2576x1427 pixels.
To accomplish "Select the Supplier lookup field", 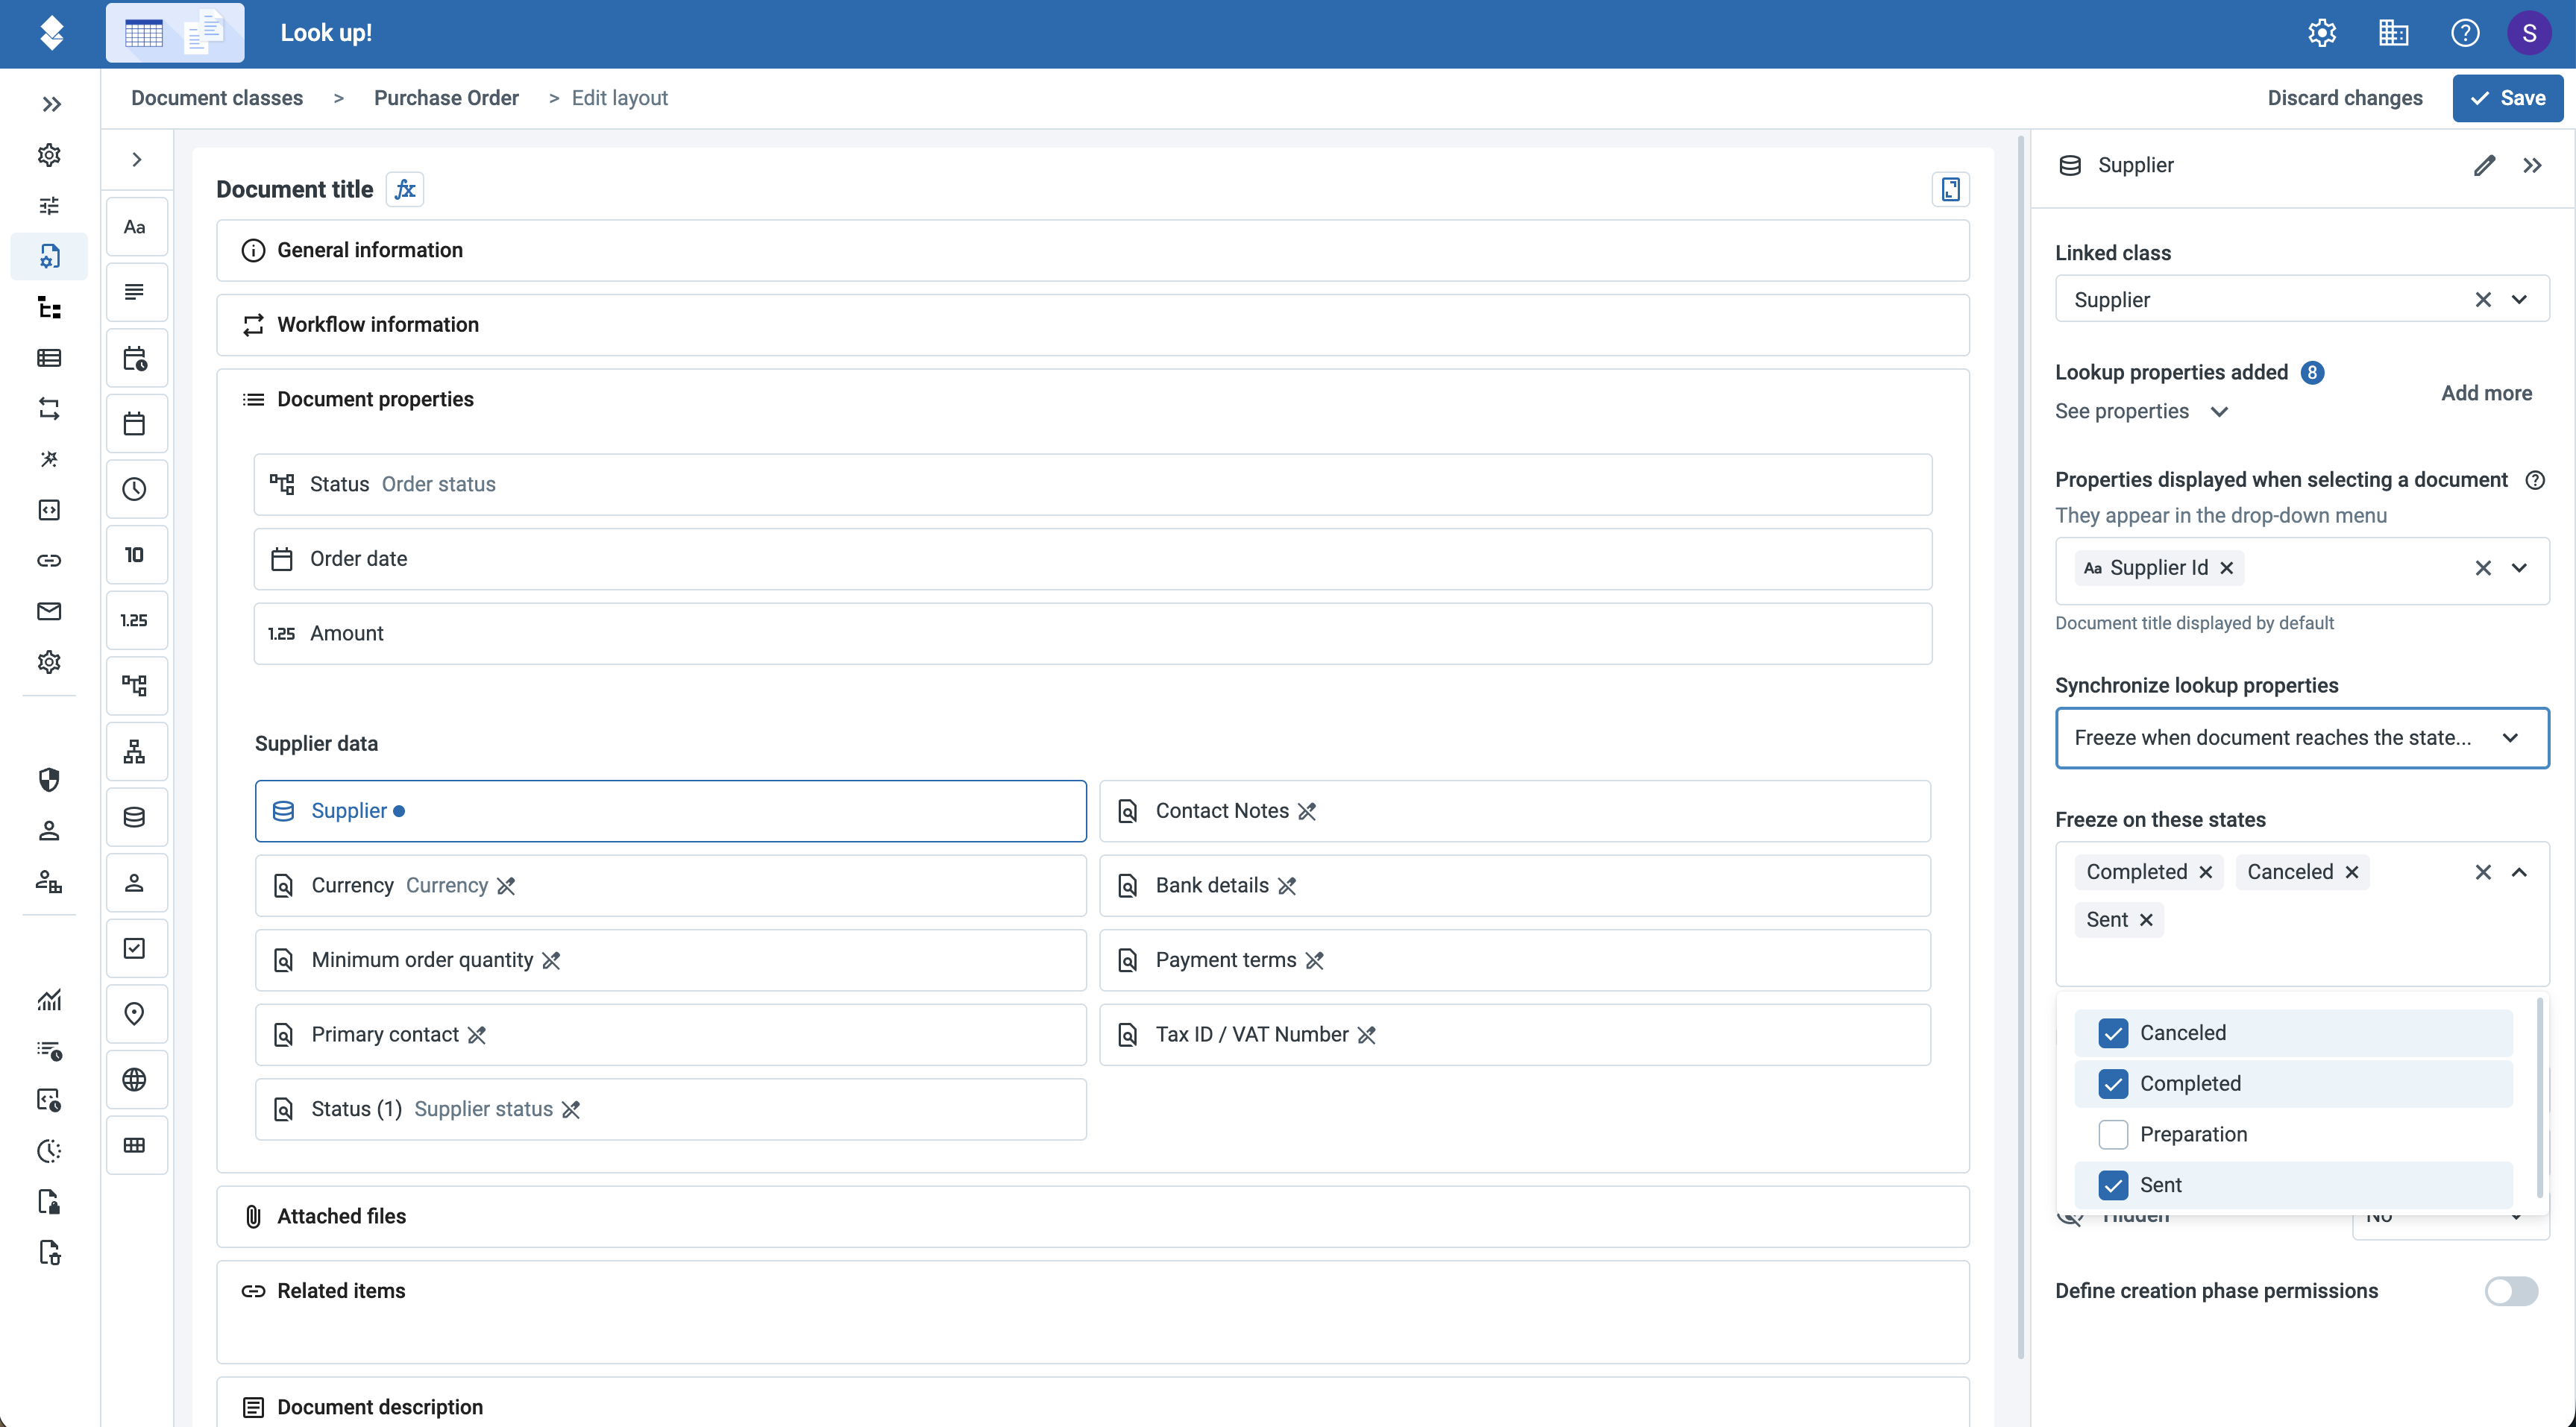I will pyautogui.click(x=670, y=811).
